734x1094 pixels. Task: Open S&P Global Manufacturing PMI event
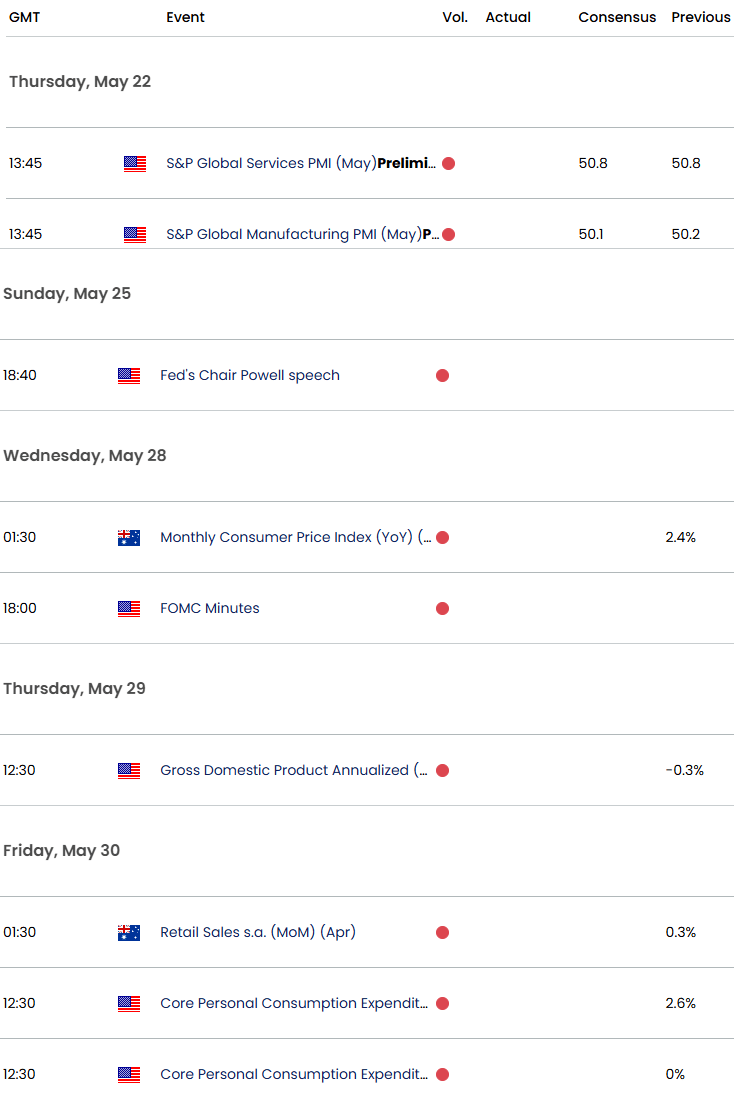tap(303, 234)
